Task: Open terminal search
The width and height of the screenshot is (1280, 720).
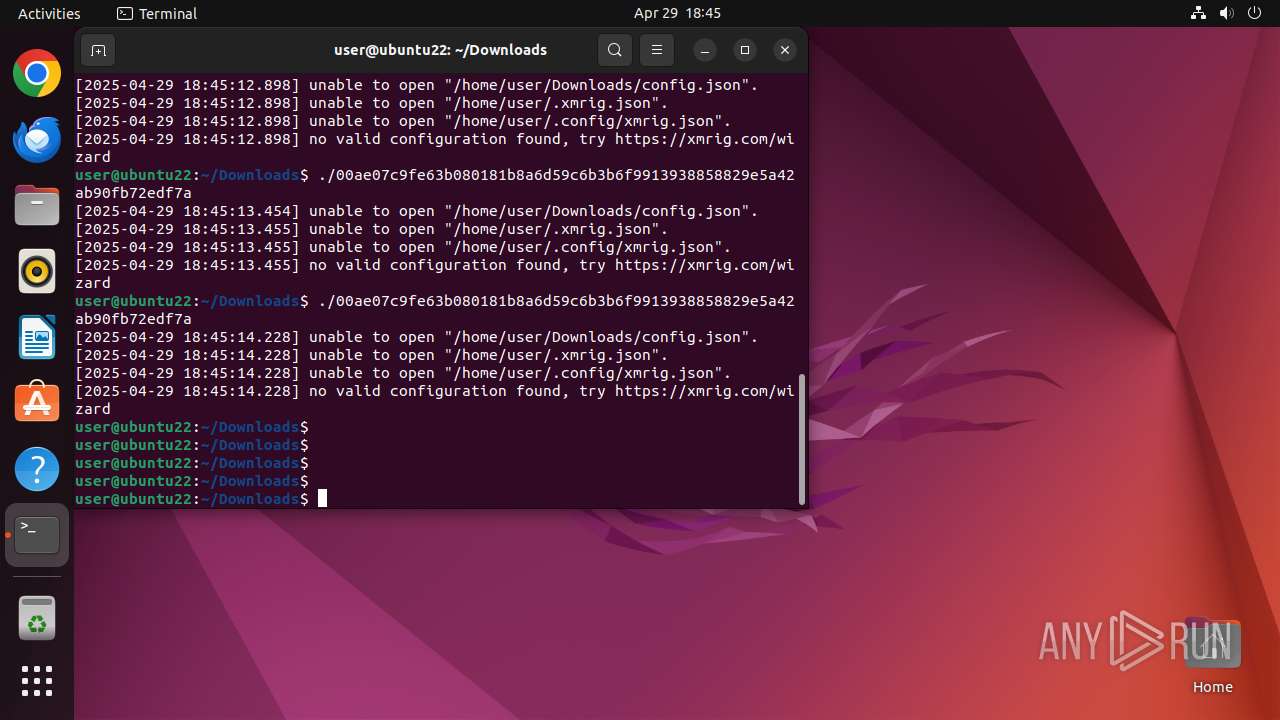Action: [x=615, y=50]
